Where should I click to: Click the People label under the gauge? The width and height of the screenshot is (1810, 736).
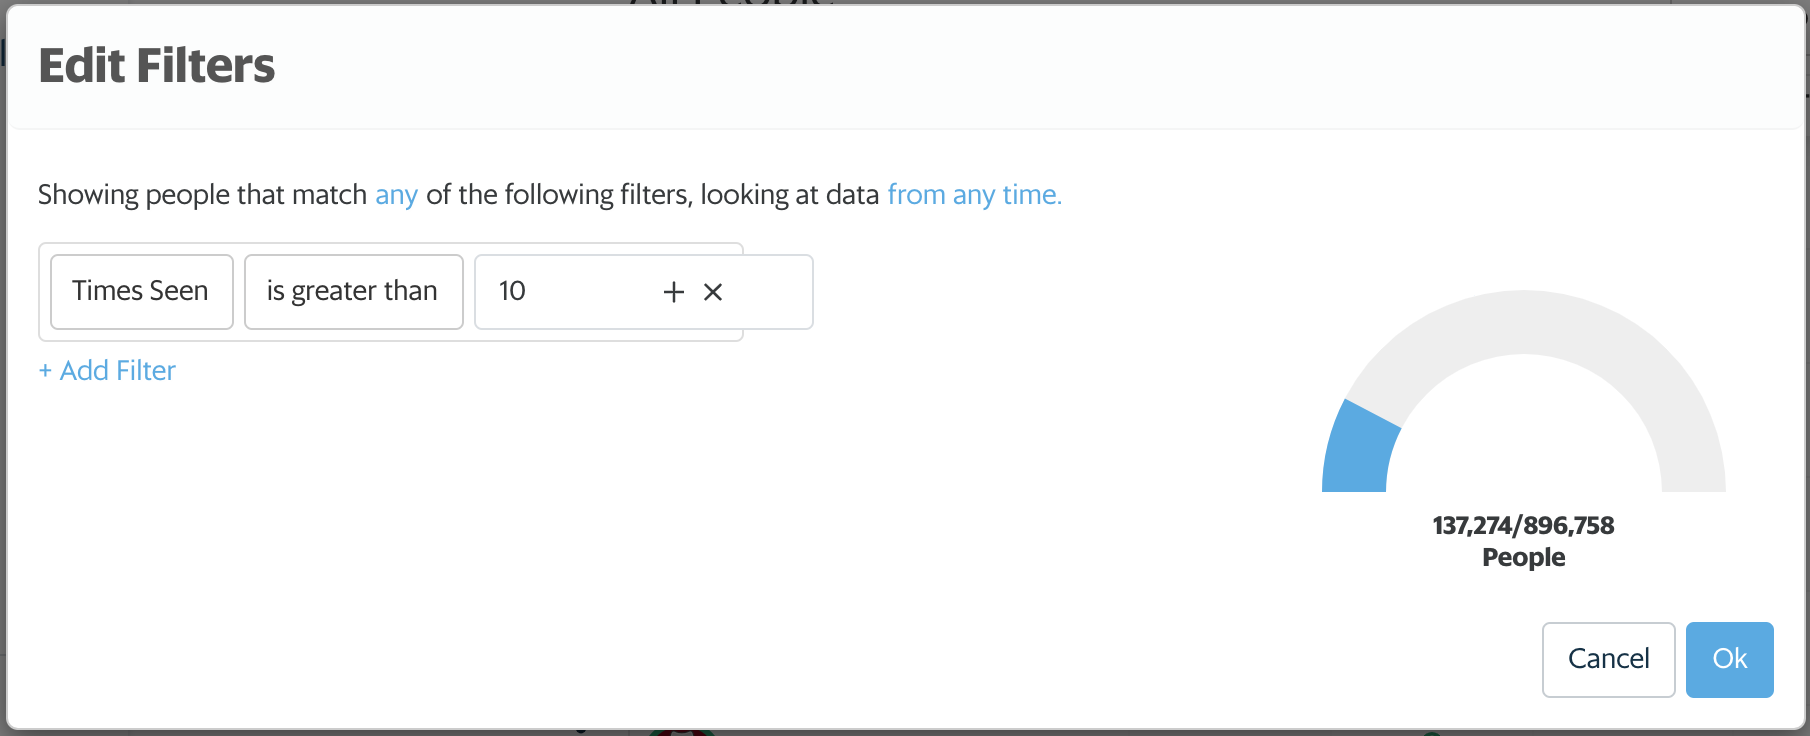1524,558
